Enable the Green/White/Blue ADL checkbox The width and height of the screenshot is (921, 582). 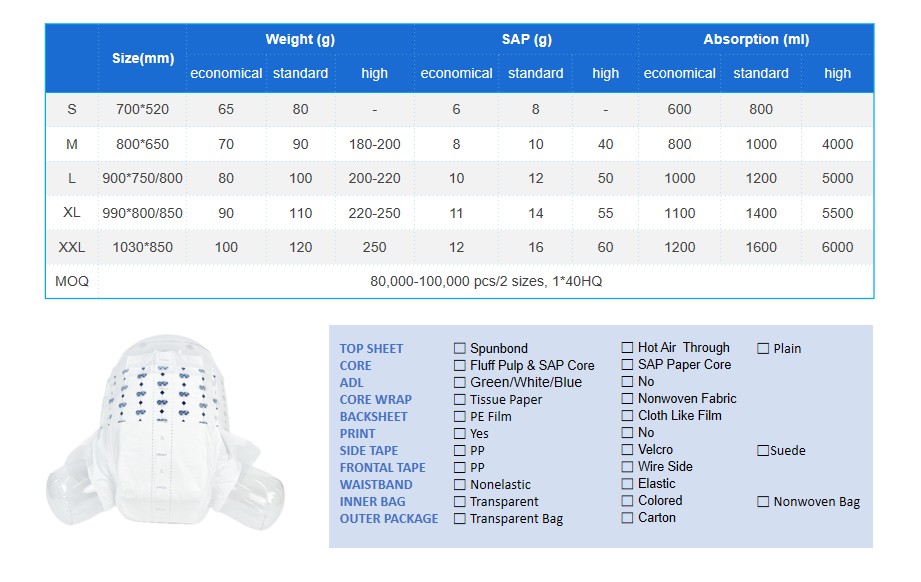(x=459, y=382)
